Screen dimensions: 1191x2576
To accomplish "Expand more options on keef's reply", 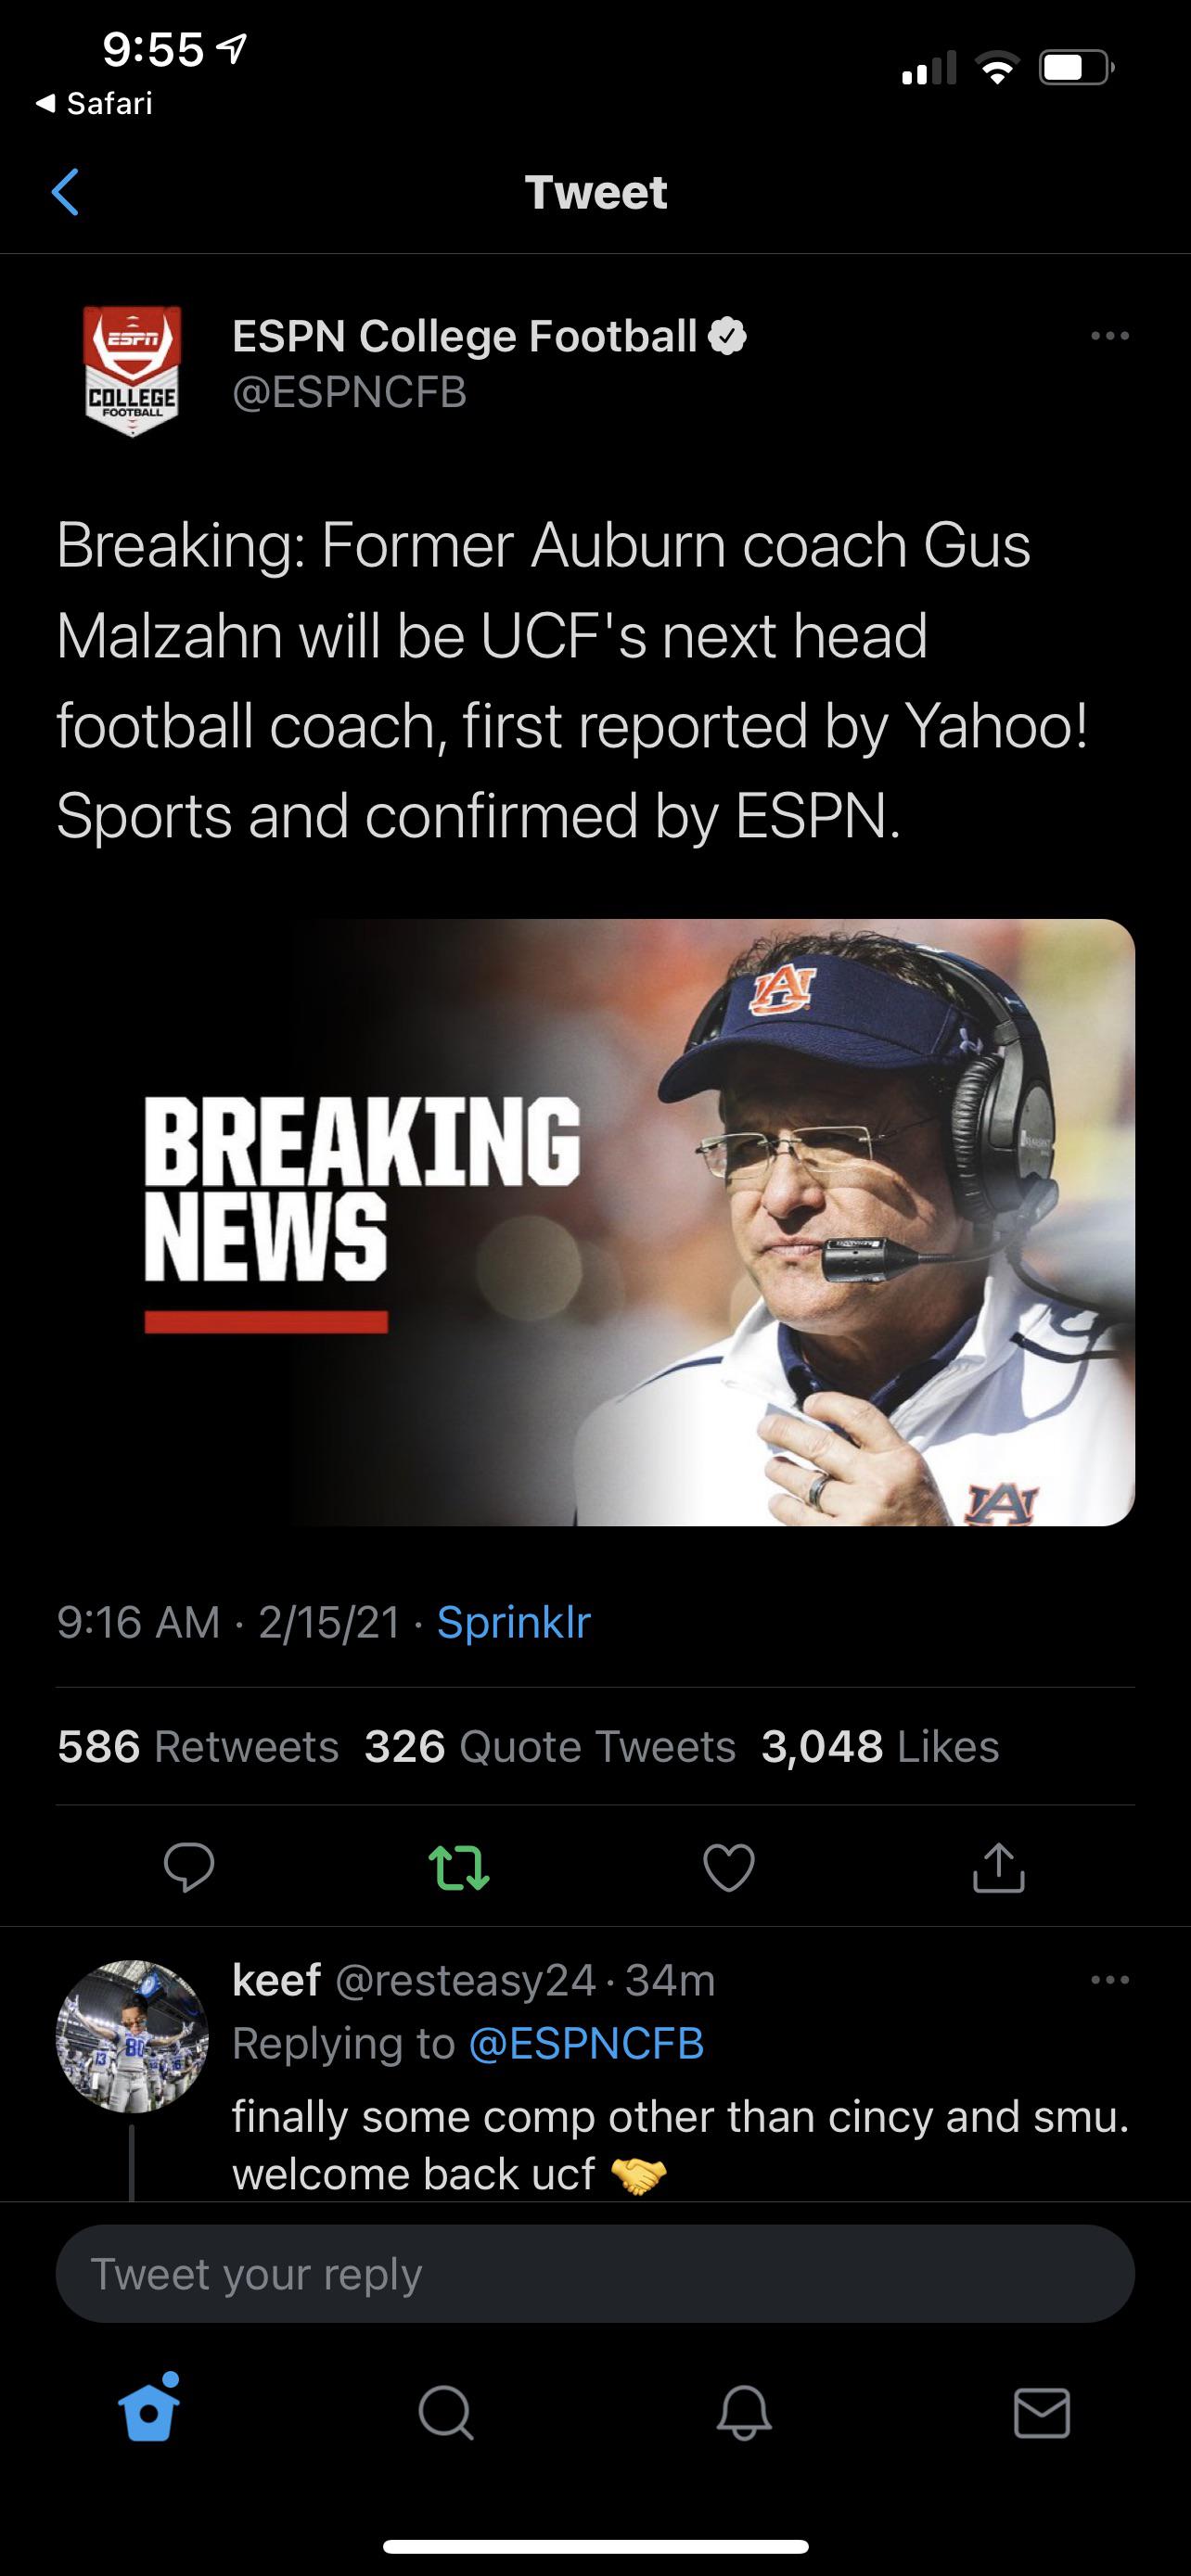I will [1109, 1980].
